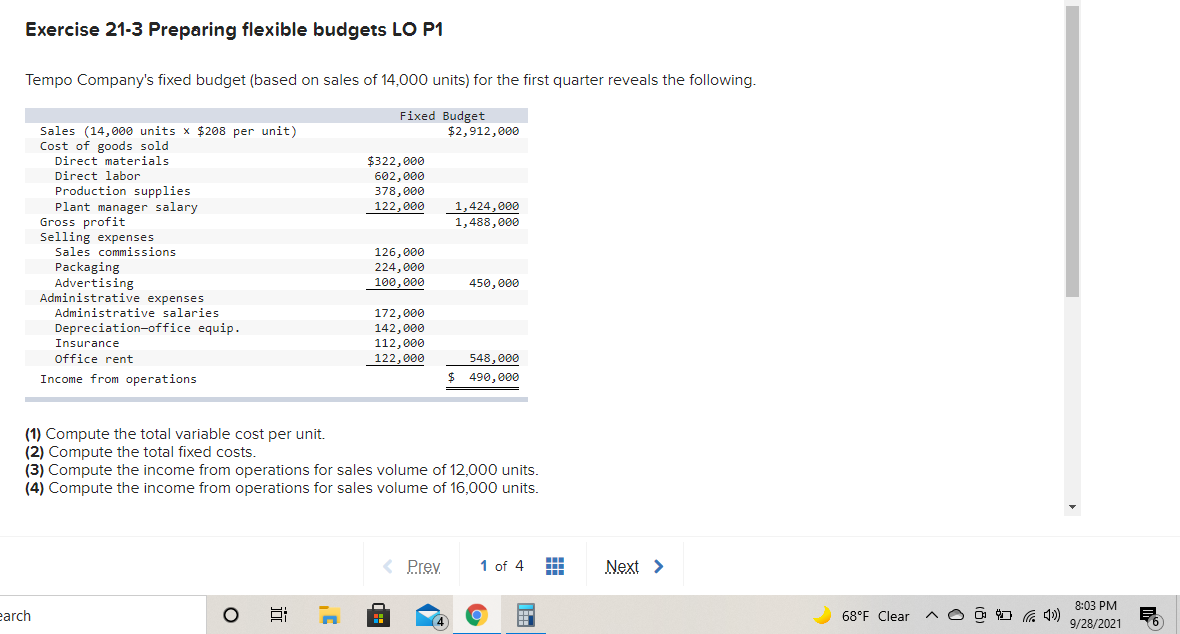Check battery status in the system tray

coord(1006,617)
